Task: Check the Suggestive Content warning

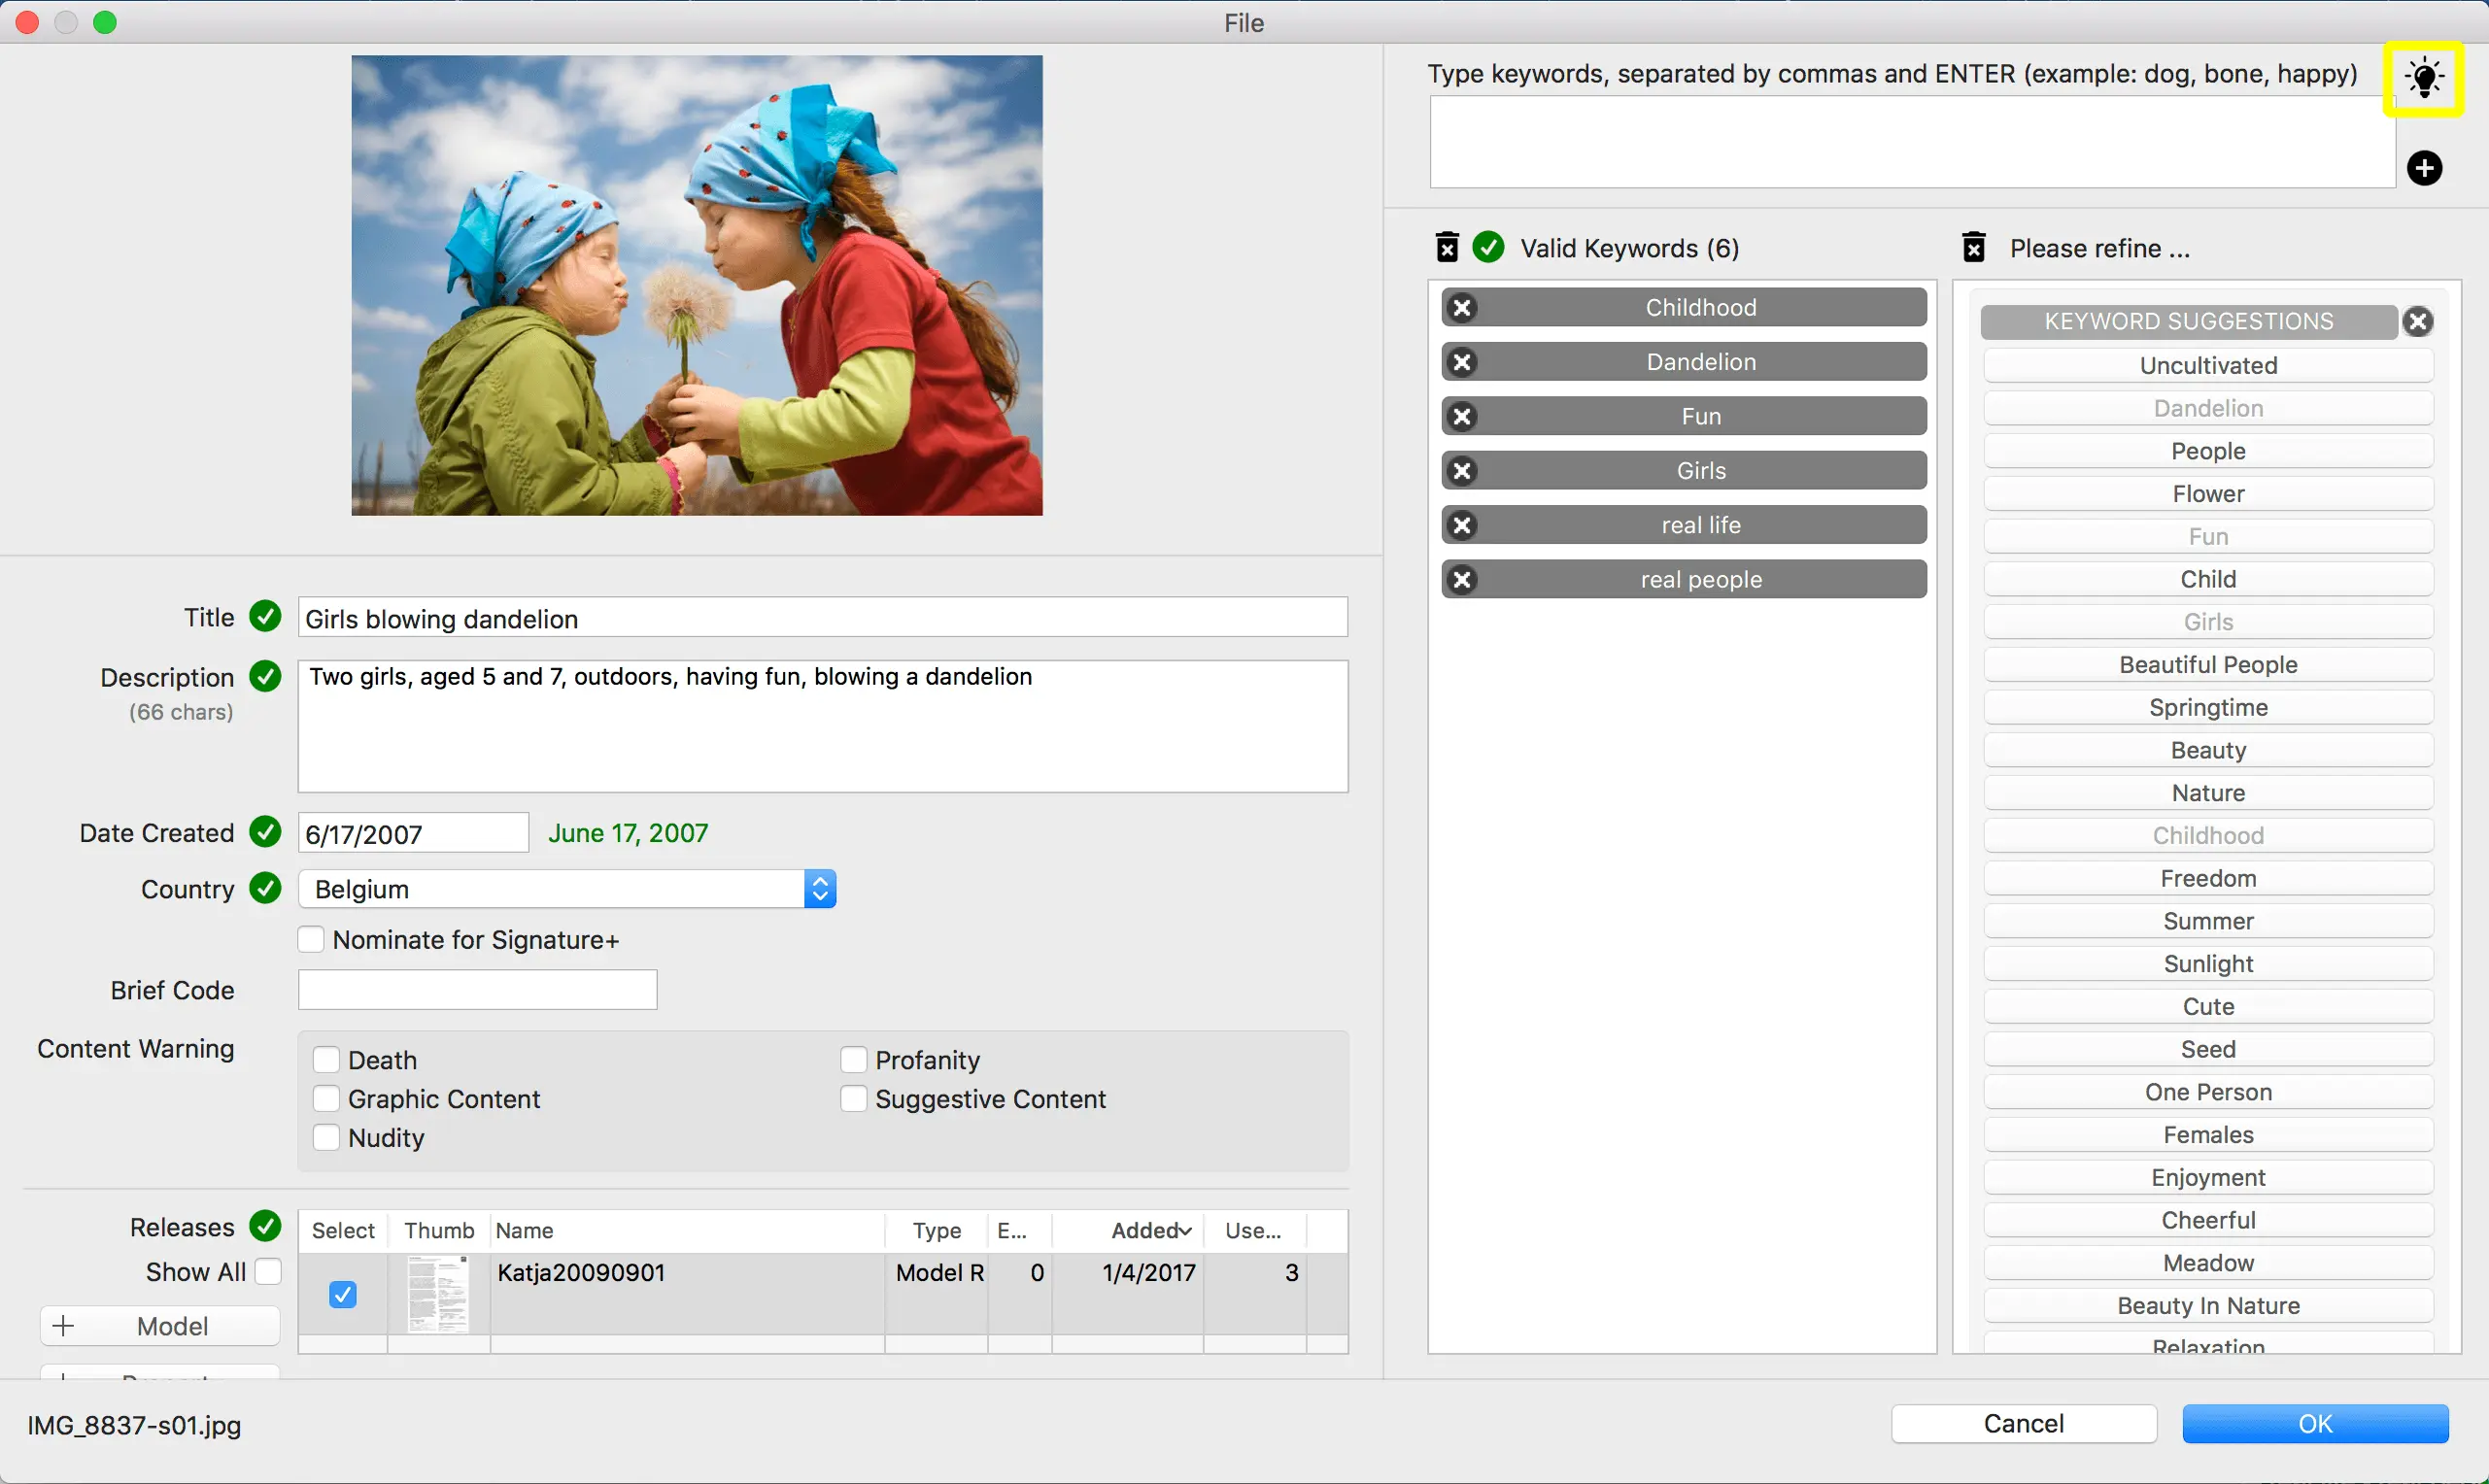Action: click(853, 1098)
